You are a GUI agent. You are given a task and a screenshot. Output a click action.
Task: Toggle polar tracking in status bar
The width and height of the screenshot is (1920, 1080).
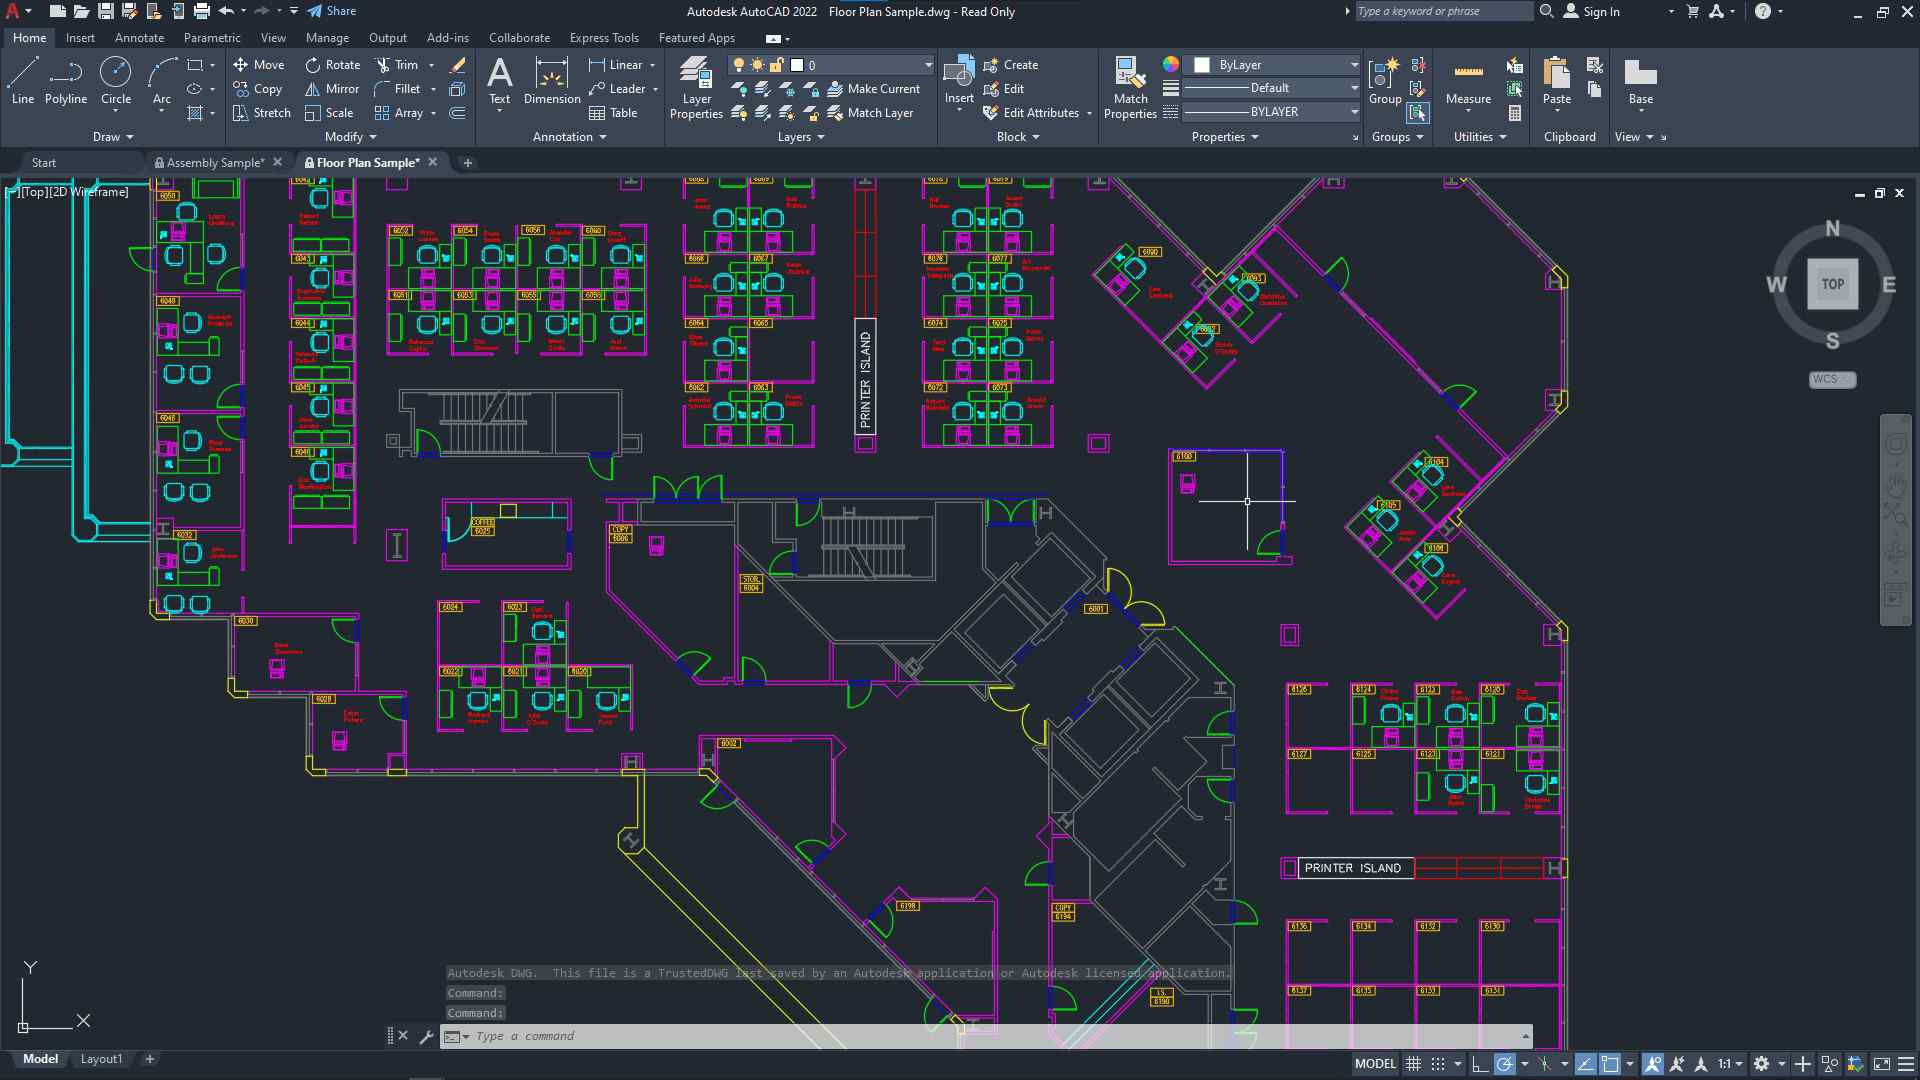(1504, 1064)
